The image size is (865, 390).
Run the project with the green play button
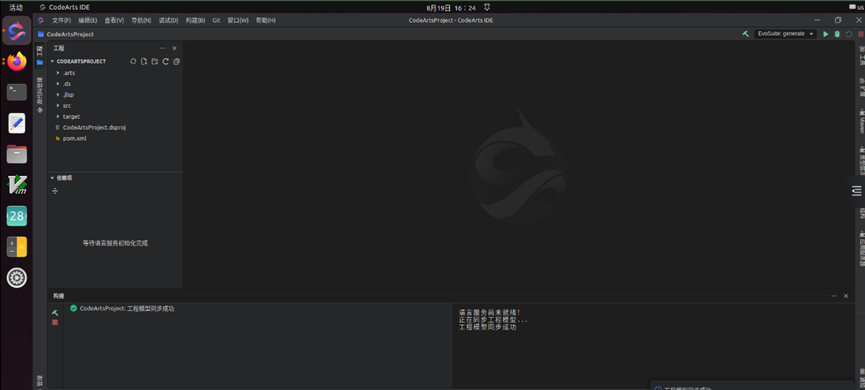pos(826,34)
